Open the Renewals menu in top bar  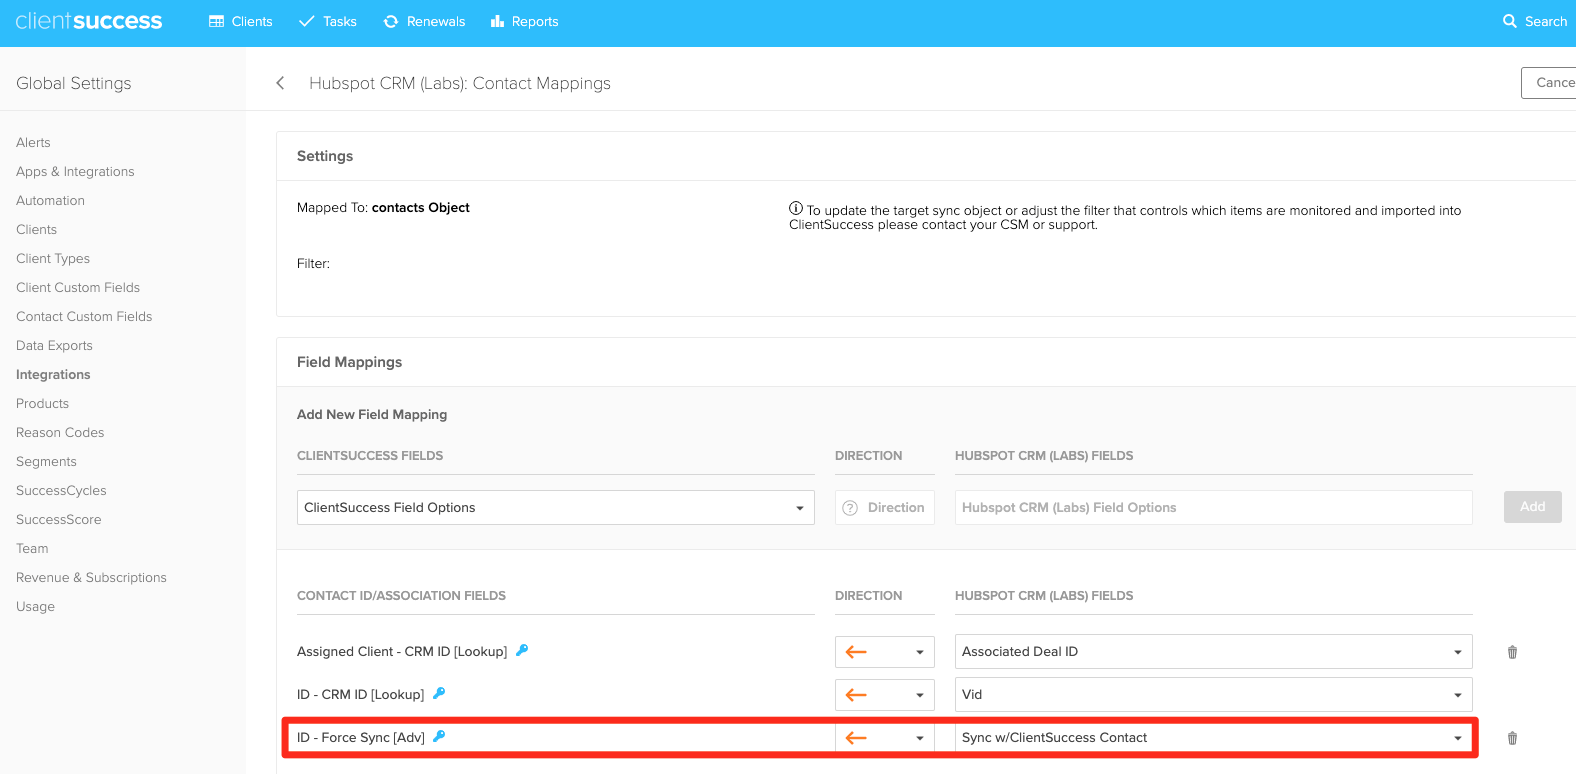point(425,21)
